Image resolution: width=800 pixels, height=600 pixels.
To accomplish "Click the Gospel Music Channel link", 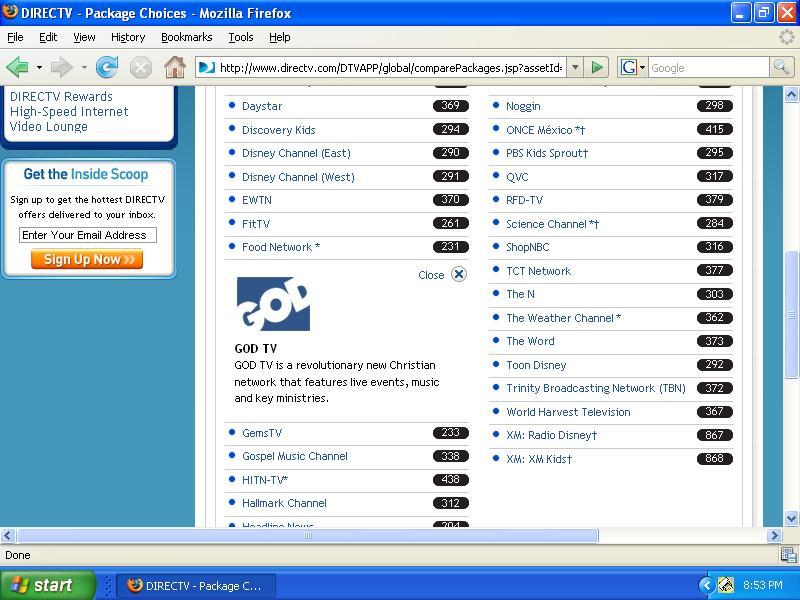I will click(x=295, y=456).
